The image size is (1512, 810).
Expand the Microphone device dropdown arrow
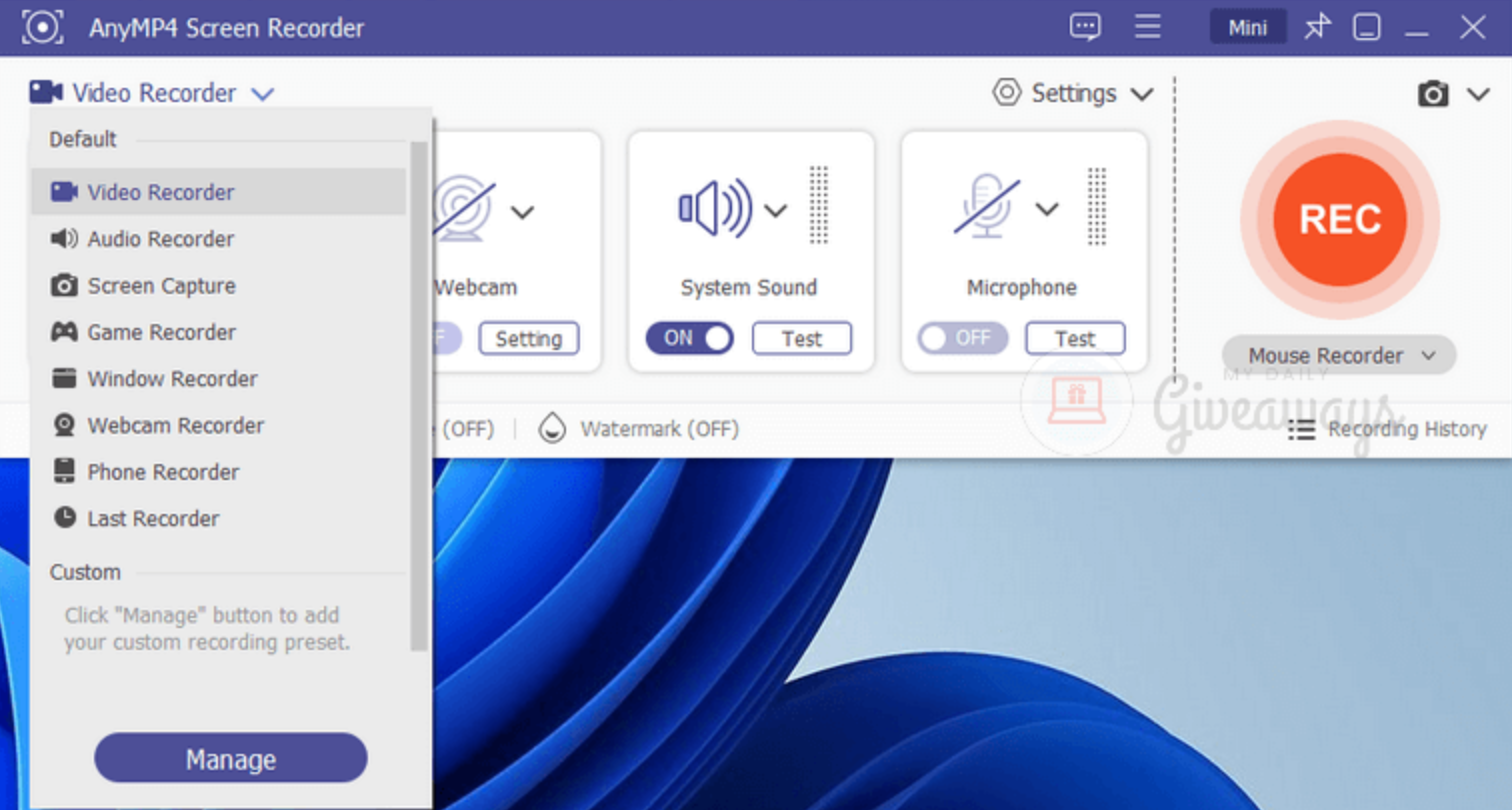point(1047,209)
